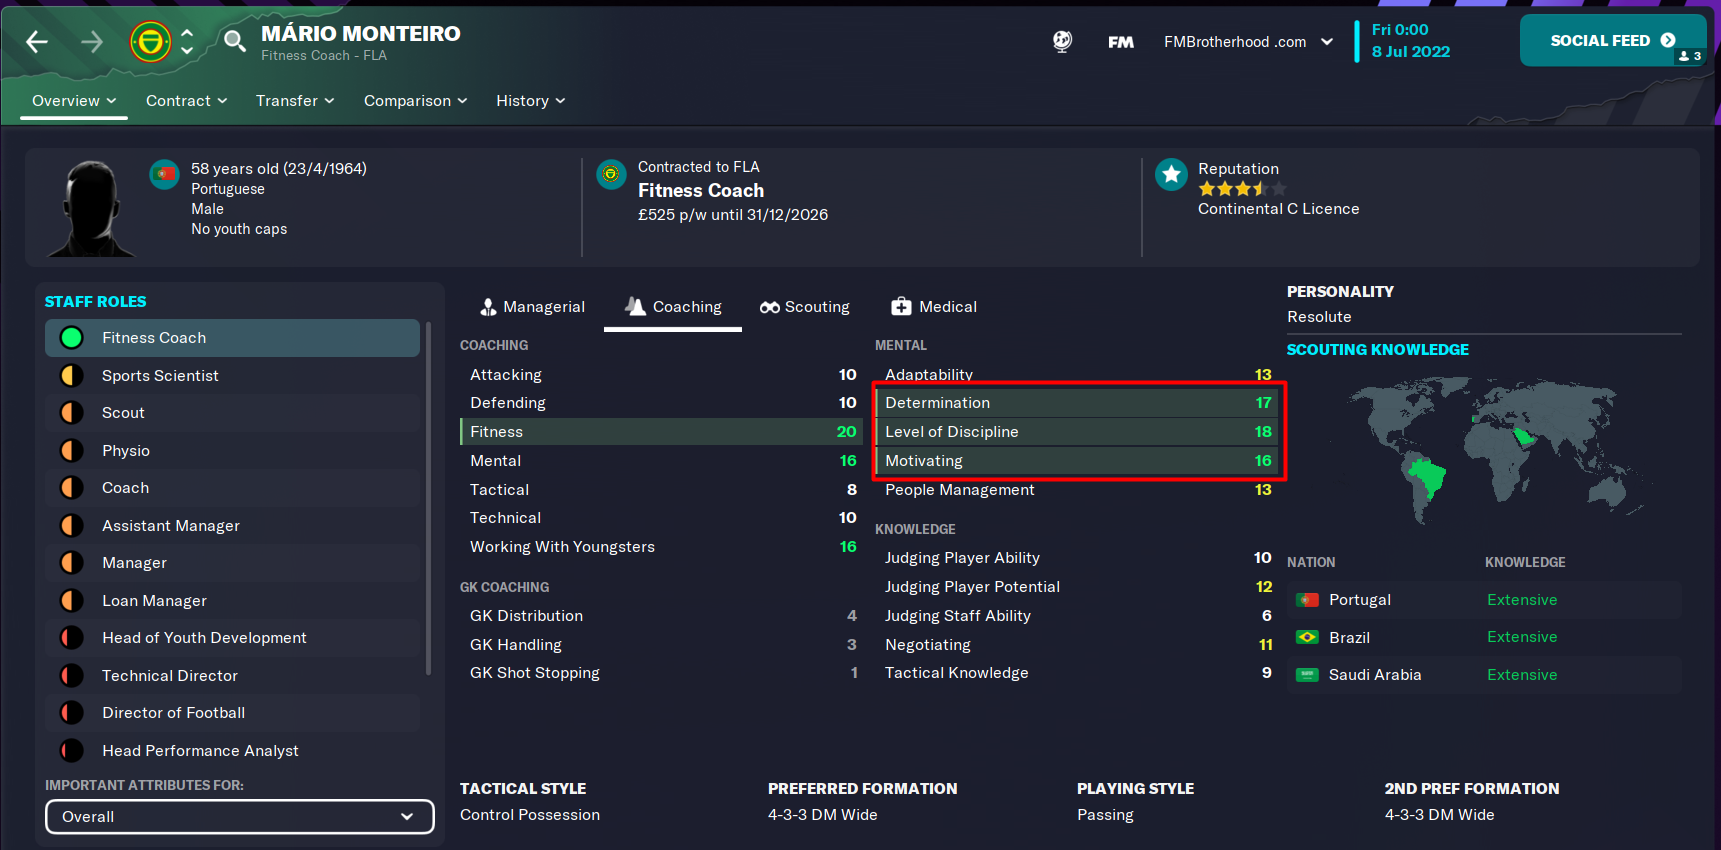The width and height of the screenshot is (1721, 850).
Task: Click the world globe icon in header
Action: point(1062,41)
